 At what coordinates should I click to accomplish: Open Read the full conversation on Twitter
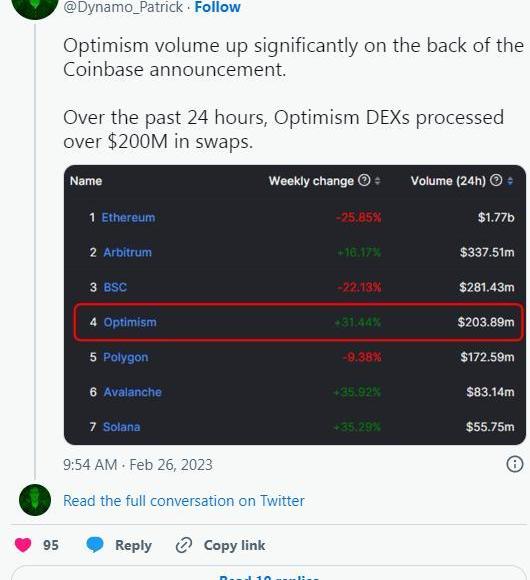[184, 500]
